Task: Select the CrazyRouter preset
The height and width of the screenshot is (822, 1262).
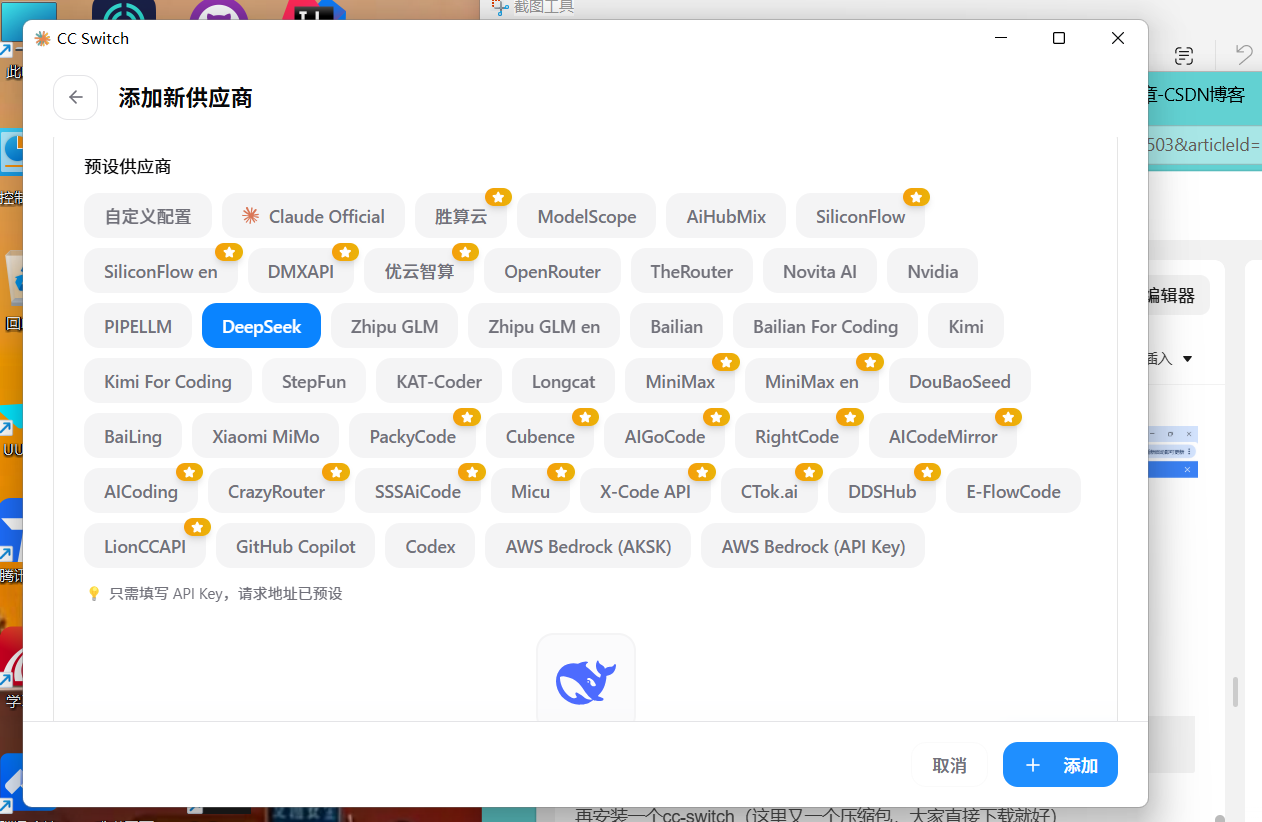Action: 276,491
